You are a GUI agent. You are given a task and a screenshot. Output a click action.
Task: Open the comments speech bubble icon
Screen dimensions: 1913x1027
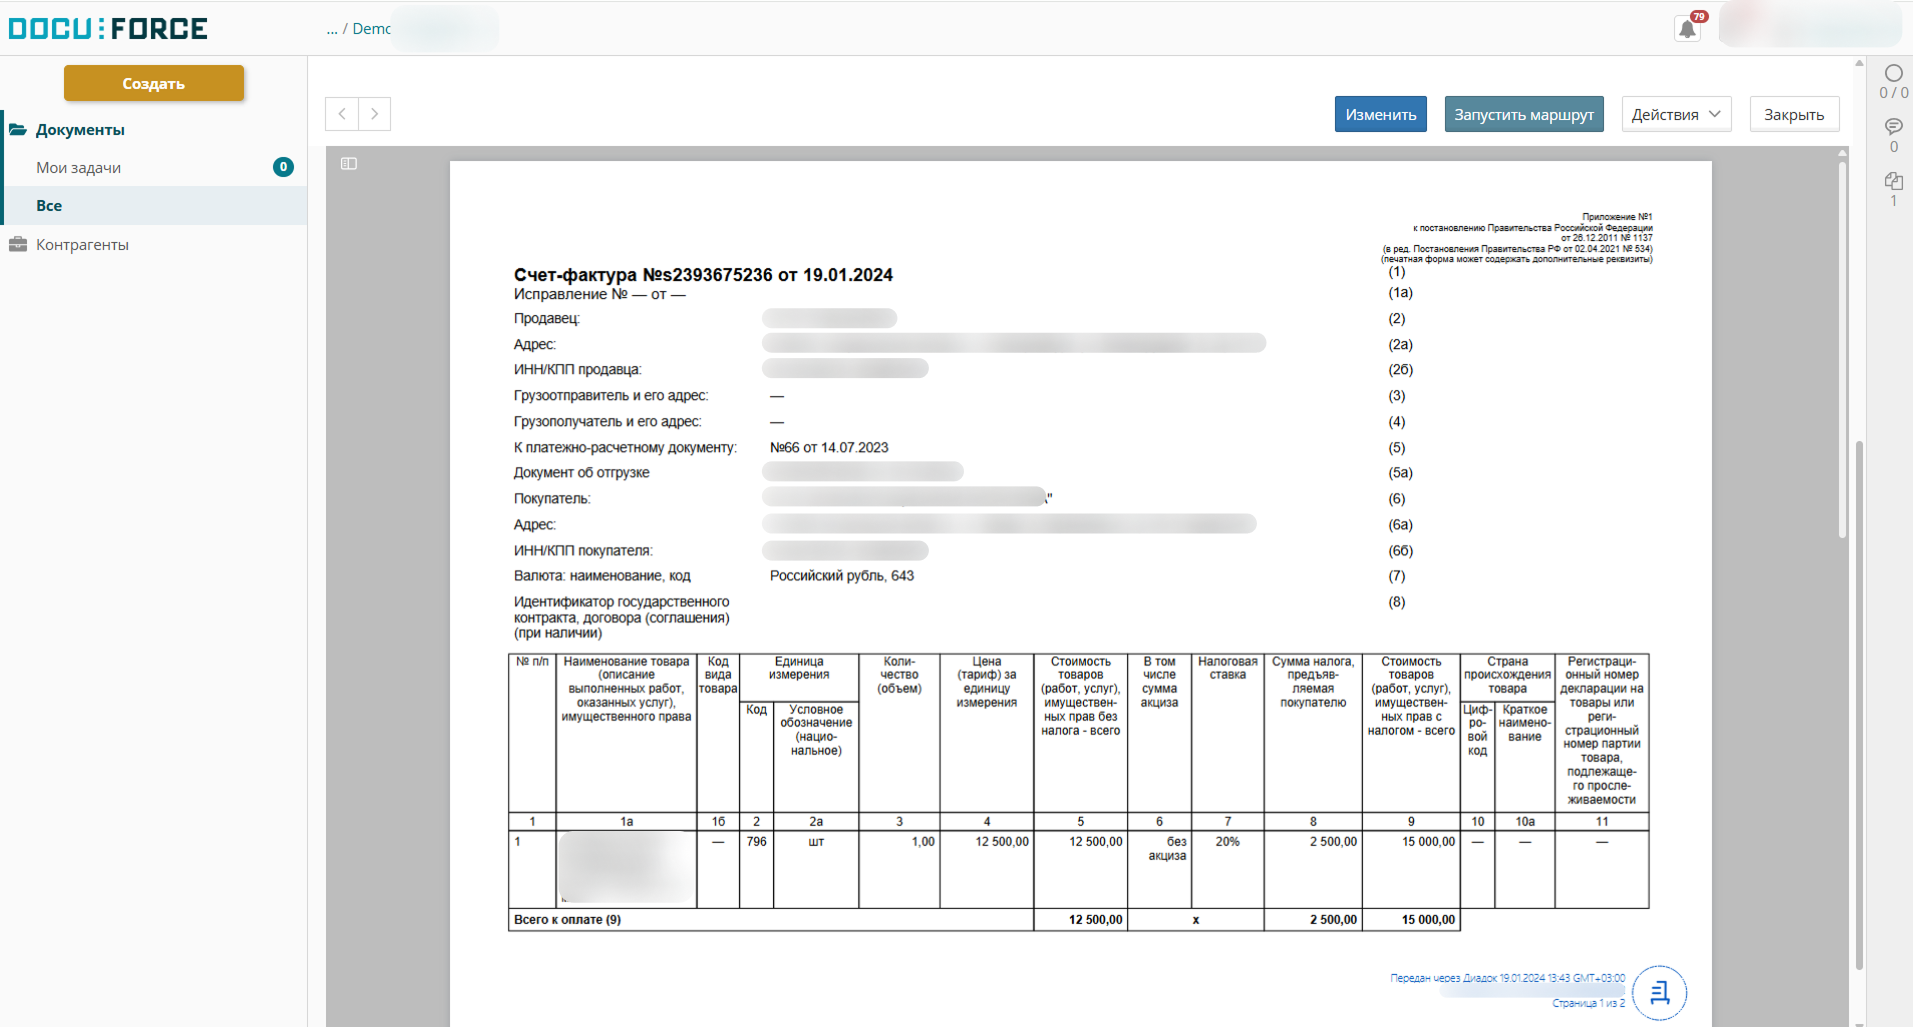pyautogui.click(x=1893, y=127)
